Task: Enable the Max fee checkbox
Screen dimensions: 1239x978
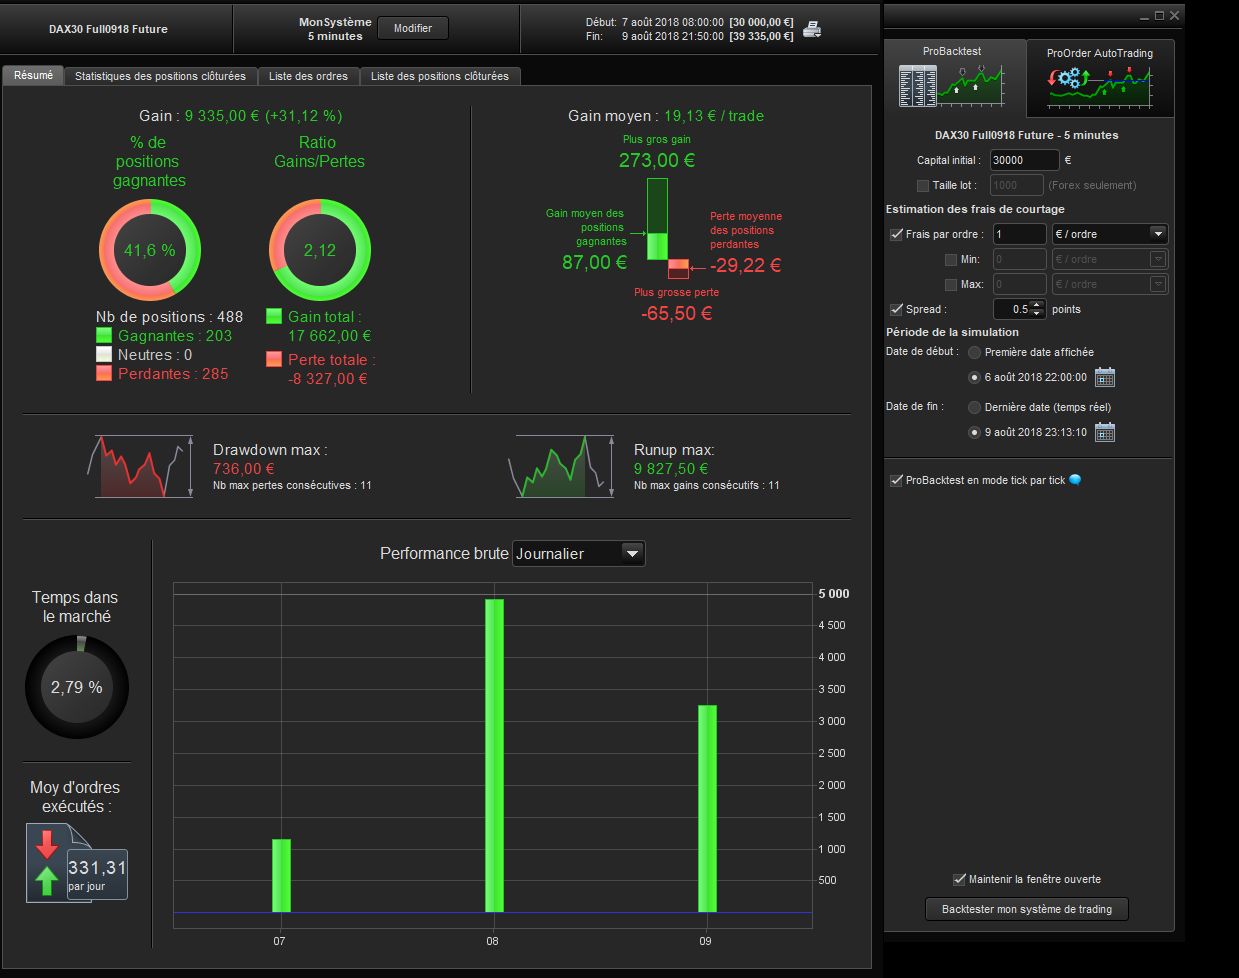Action: pyautogui.click(x=951, y=284)
